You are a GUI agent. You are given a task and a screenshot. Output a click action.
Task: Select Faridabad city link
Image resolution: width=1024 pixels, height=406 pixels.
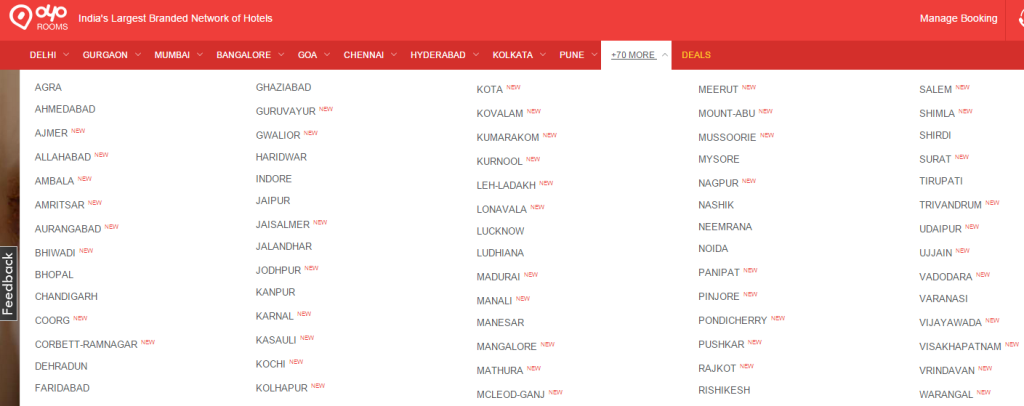coord(62,388)
